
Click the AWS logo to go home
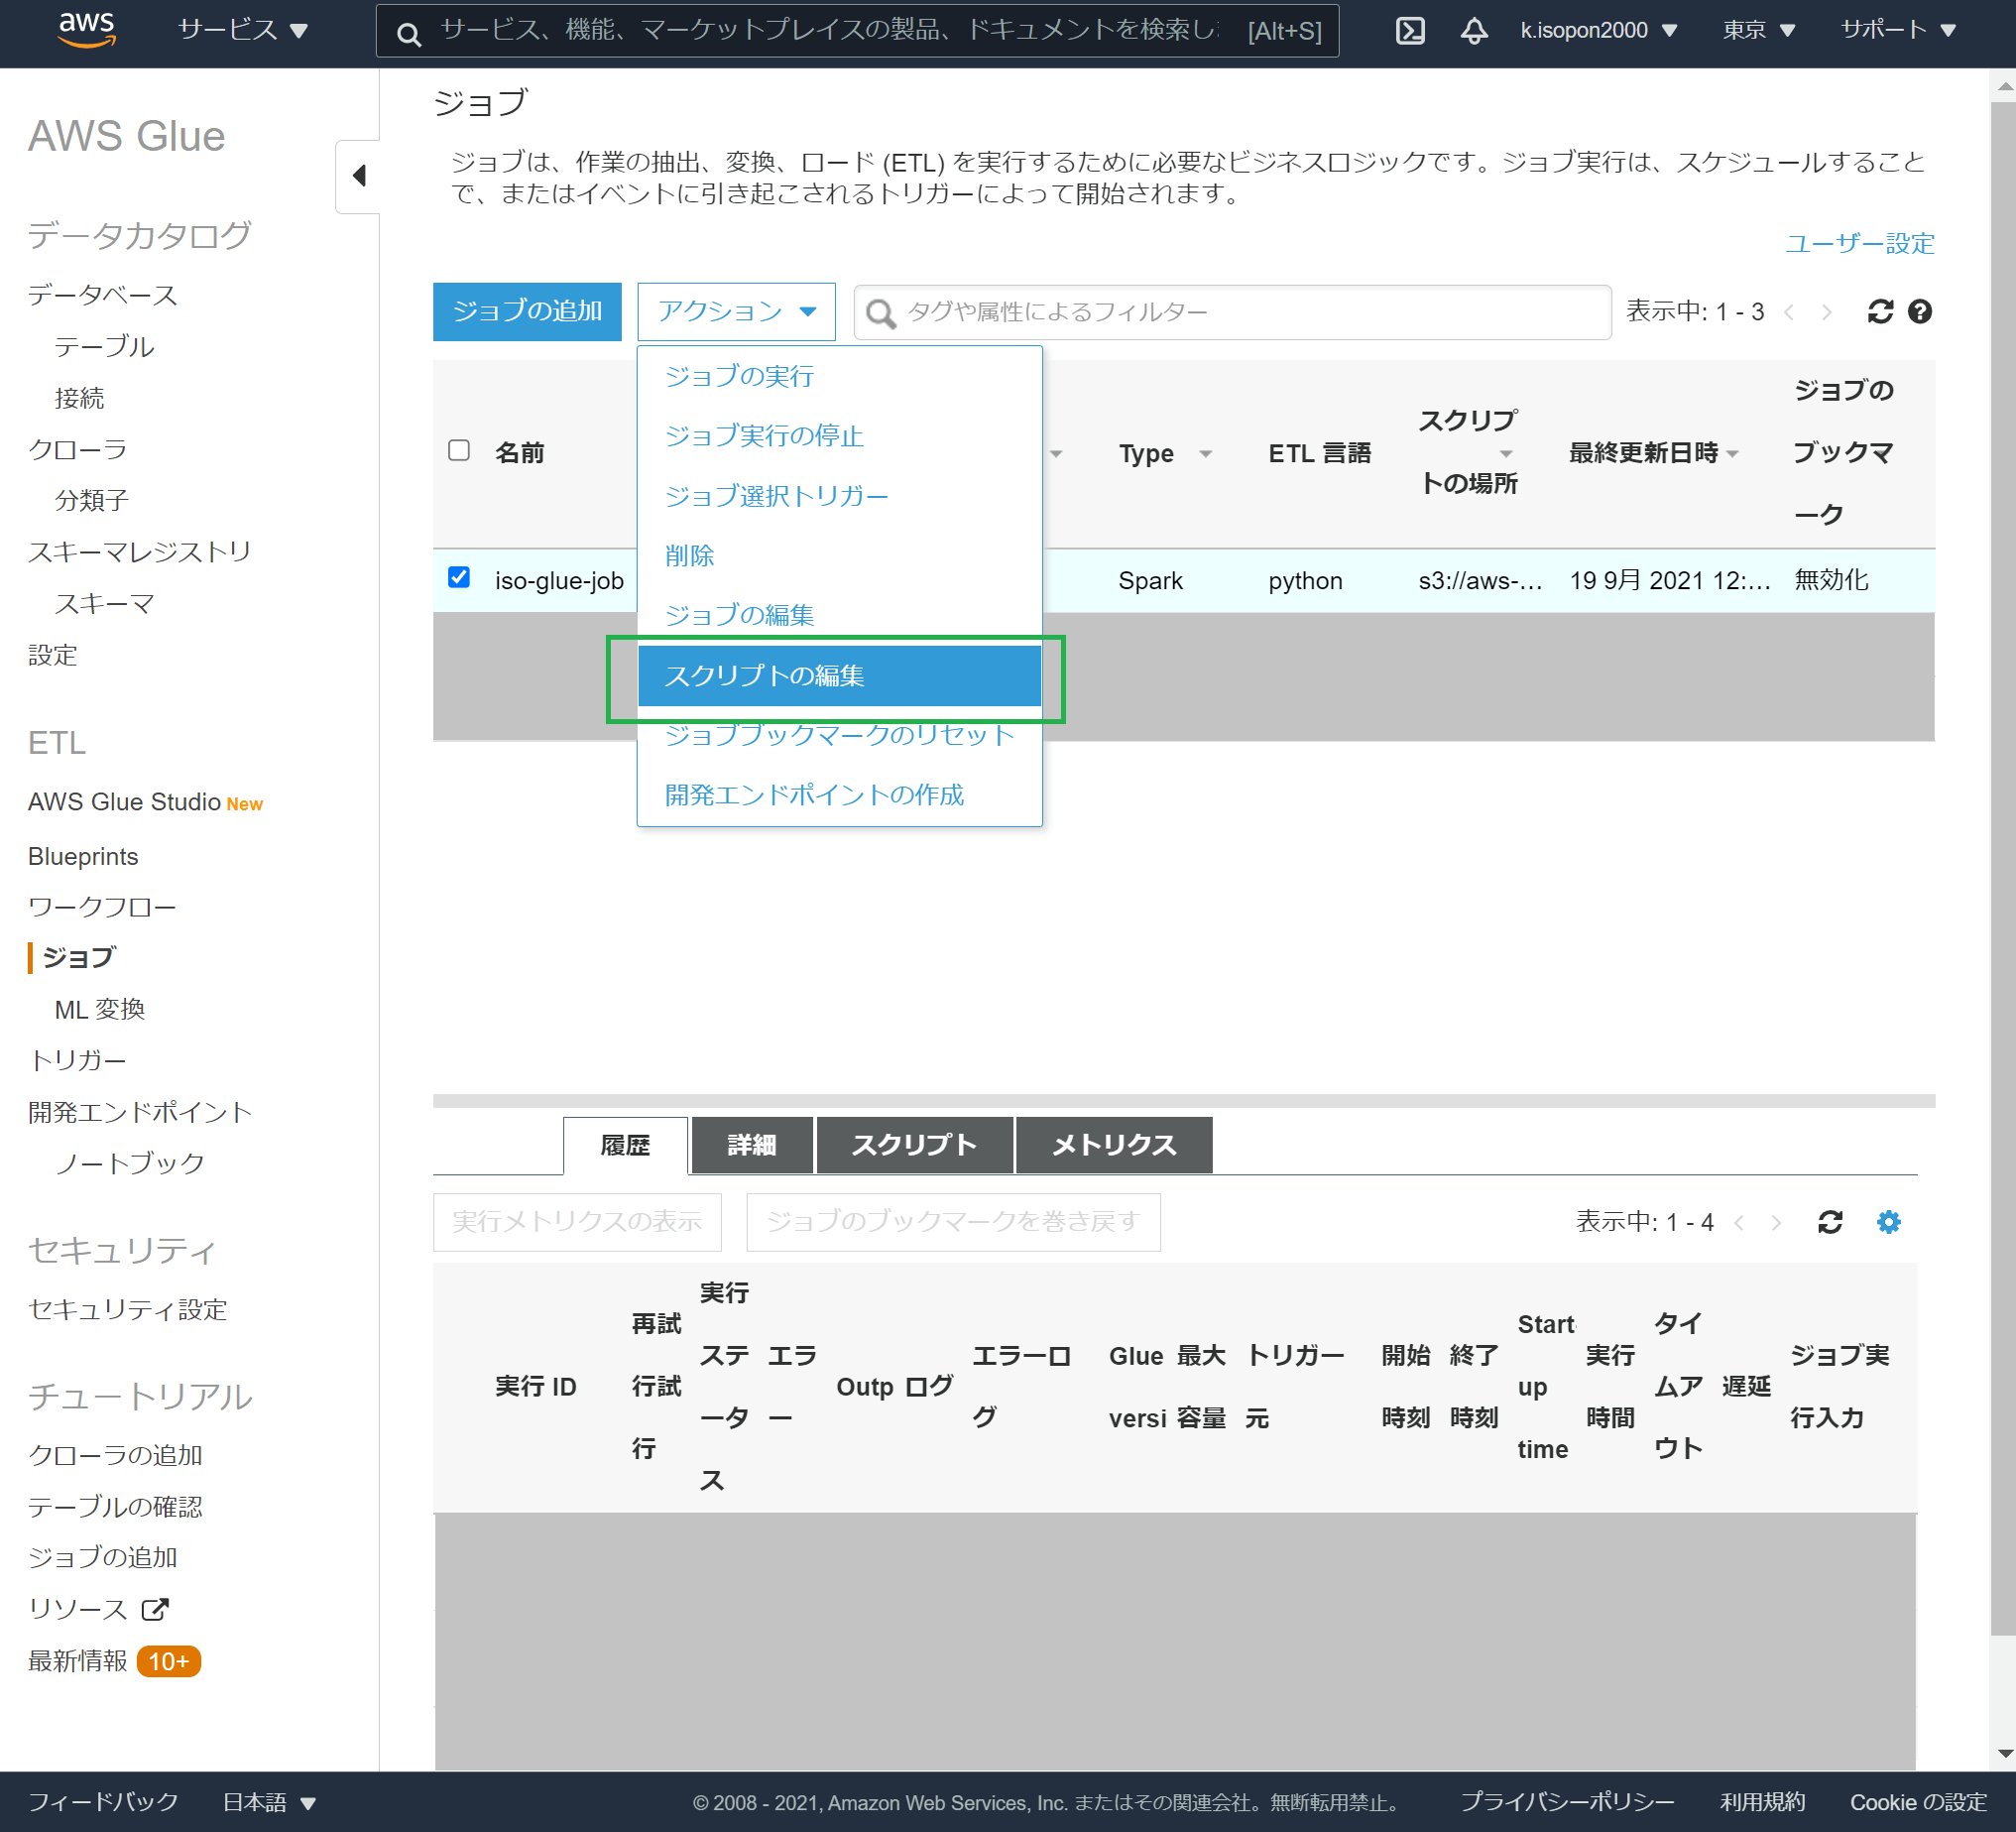point(87,28)
